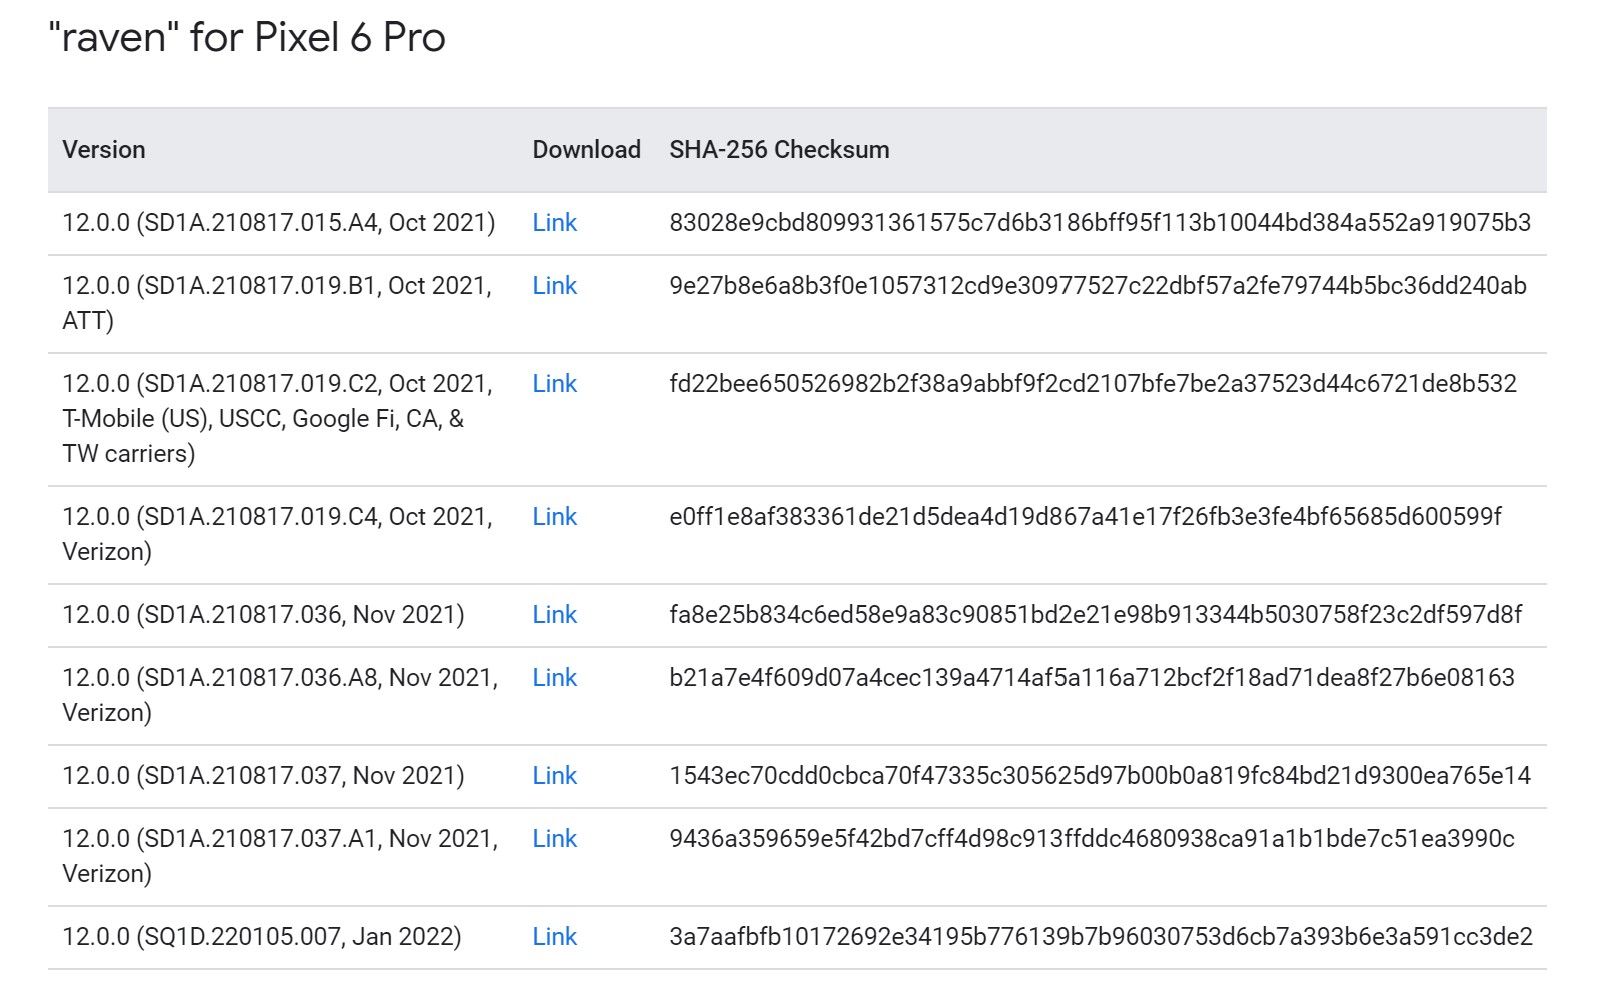Download the SD1A.210817.019.C4 Verizon image
The width and height of the screenshot is (1597, 994).
[x=554, y=517]
